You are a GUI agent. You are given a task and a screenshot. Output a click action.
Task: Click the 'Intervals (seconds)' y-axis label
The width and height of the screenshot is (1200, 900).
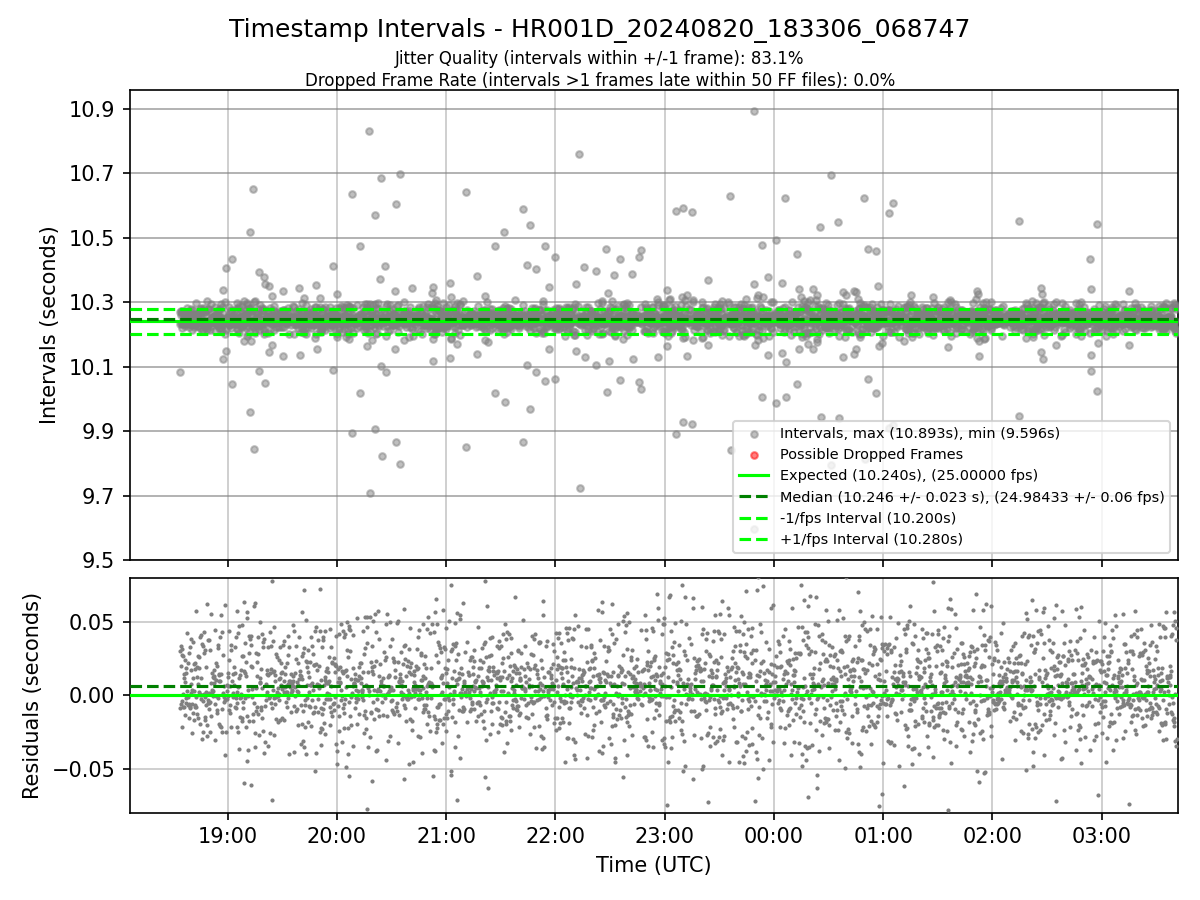(x=49, y=325)
